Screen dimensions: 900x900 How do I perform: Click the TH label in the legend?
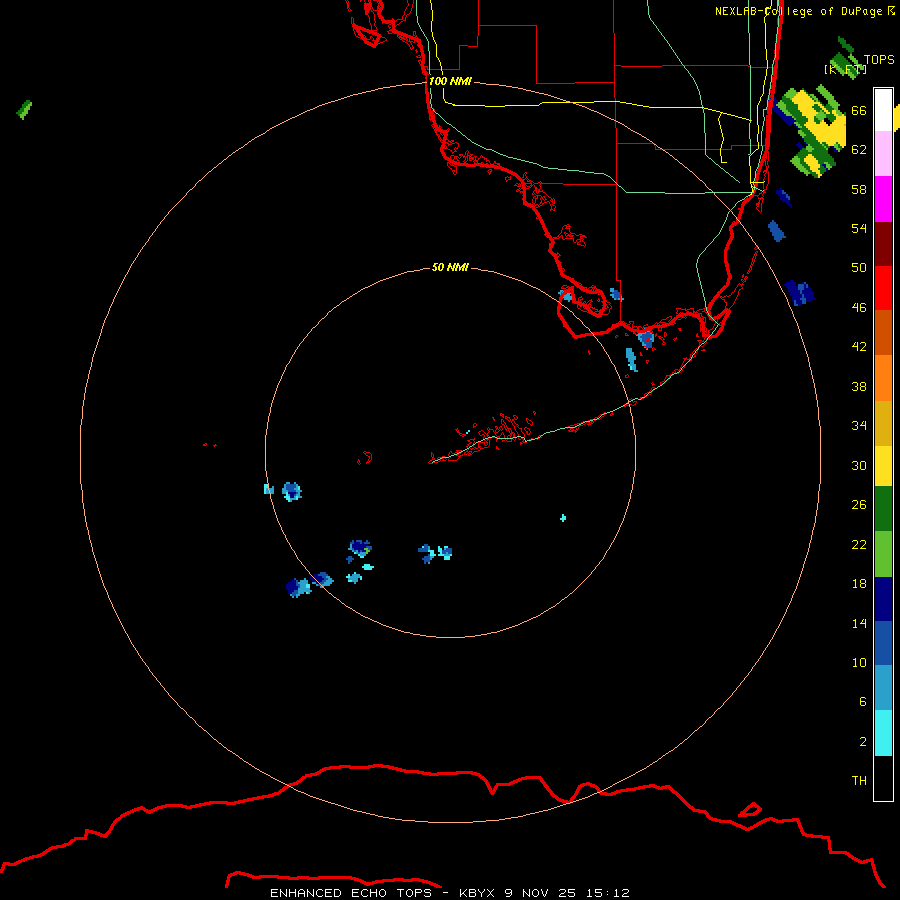(x=859, y=781)
